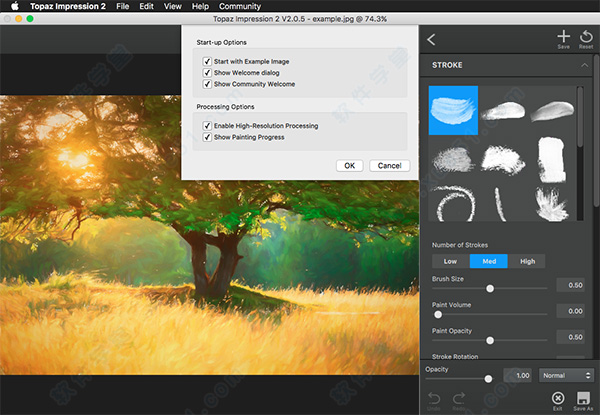Image resolution: width=600 pixels, height=415 pixels.
Task: Select the fluffy cloud-shaped brush stroke
Action: 503,160
